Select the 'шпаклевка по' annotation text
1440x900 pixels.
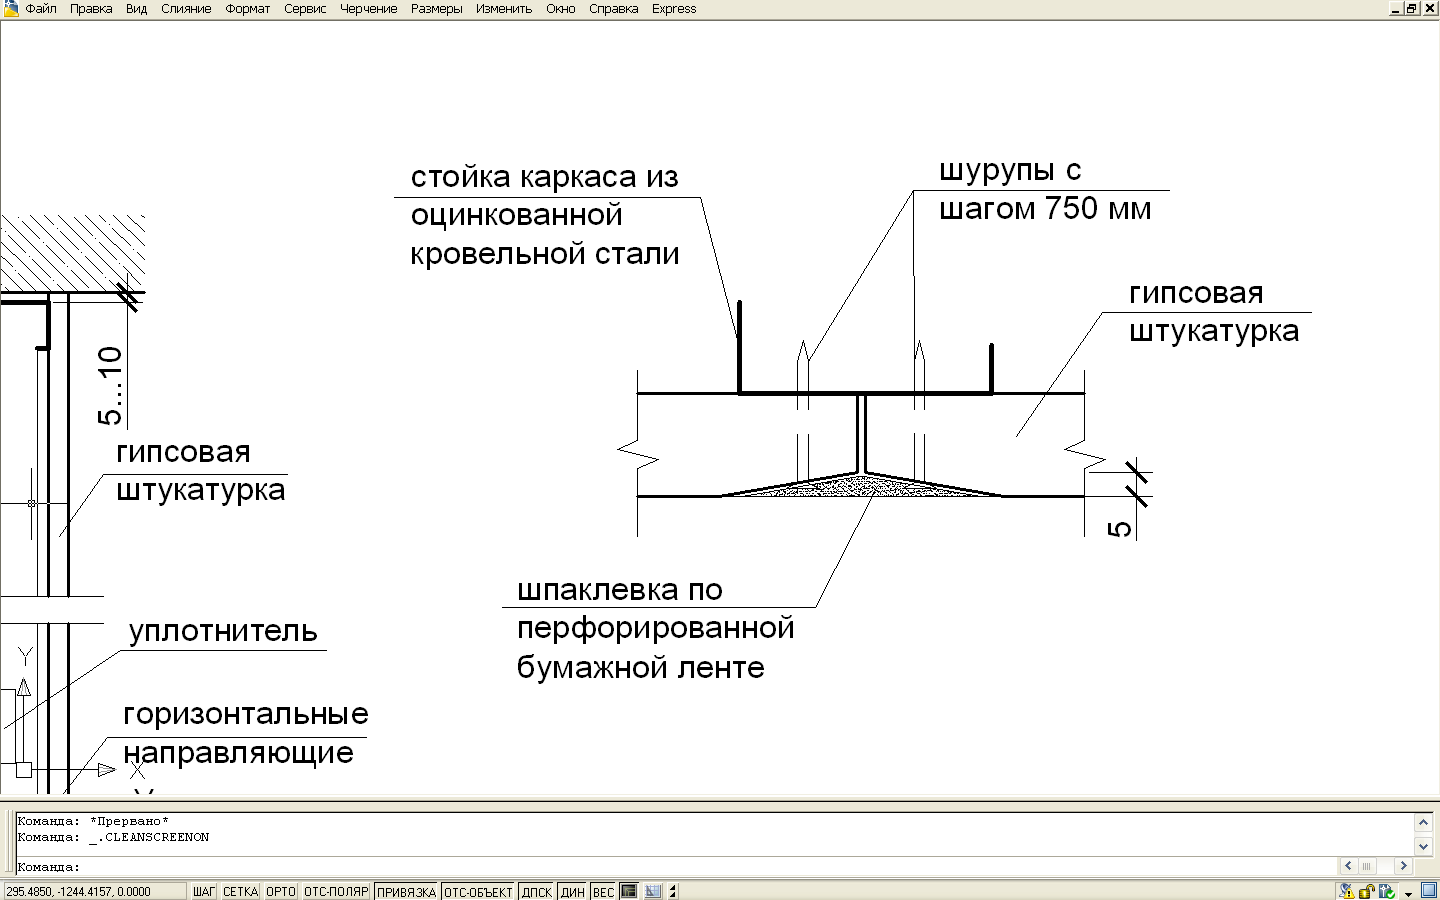pos(620,590)
